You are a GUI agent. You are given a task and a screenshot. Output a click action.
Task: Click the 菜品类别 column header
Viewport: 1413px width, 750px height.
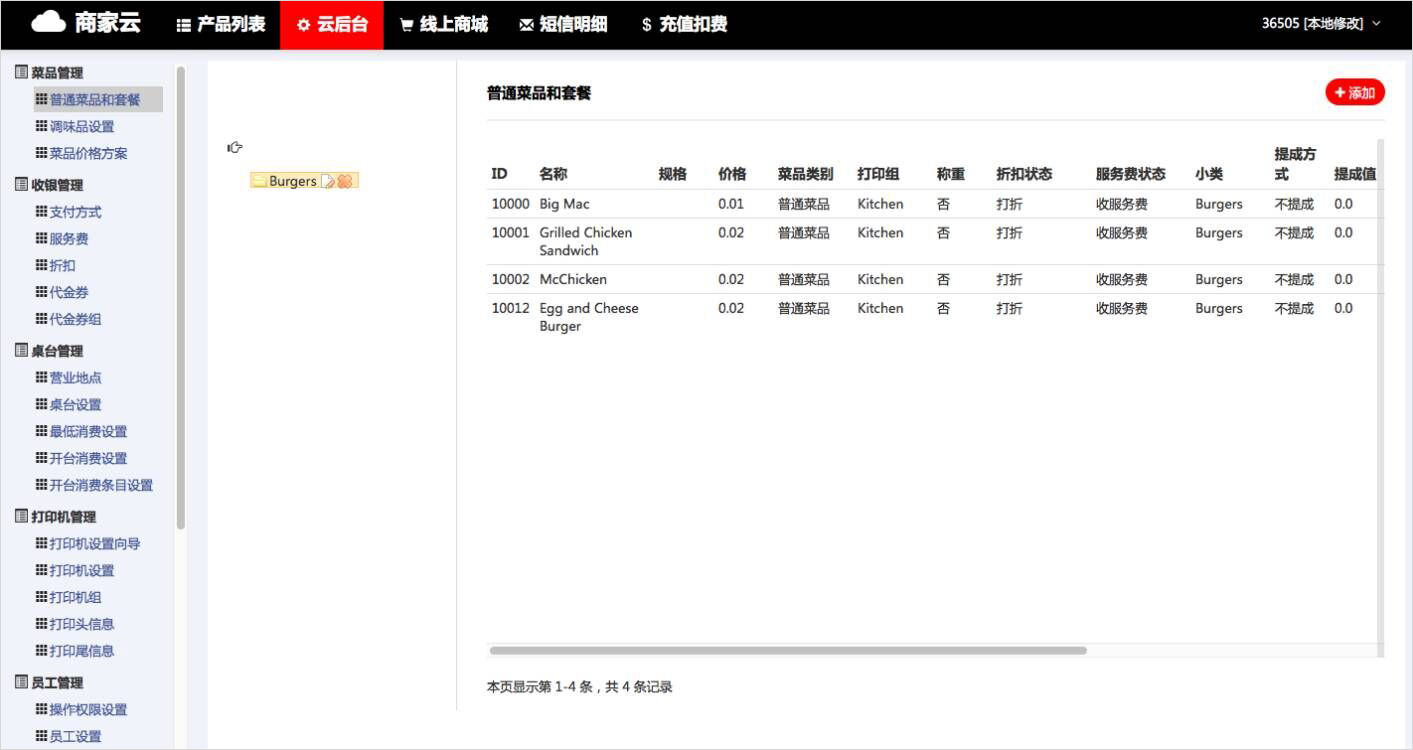click(805, 174)
